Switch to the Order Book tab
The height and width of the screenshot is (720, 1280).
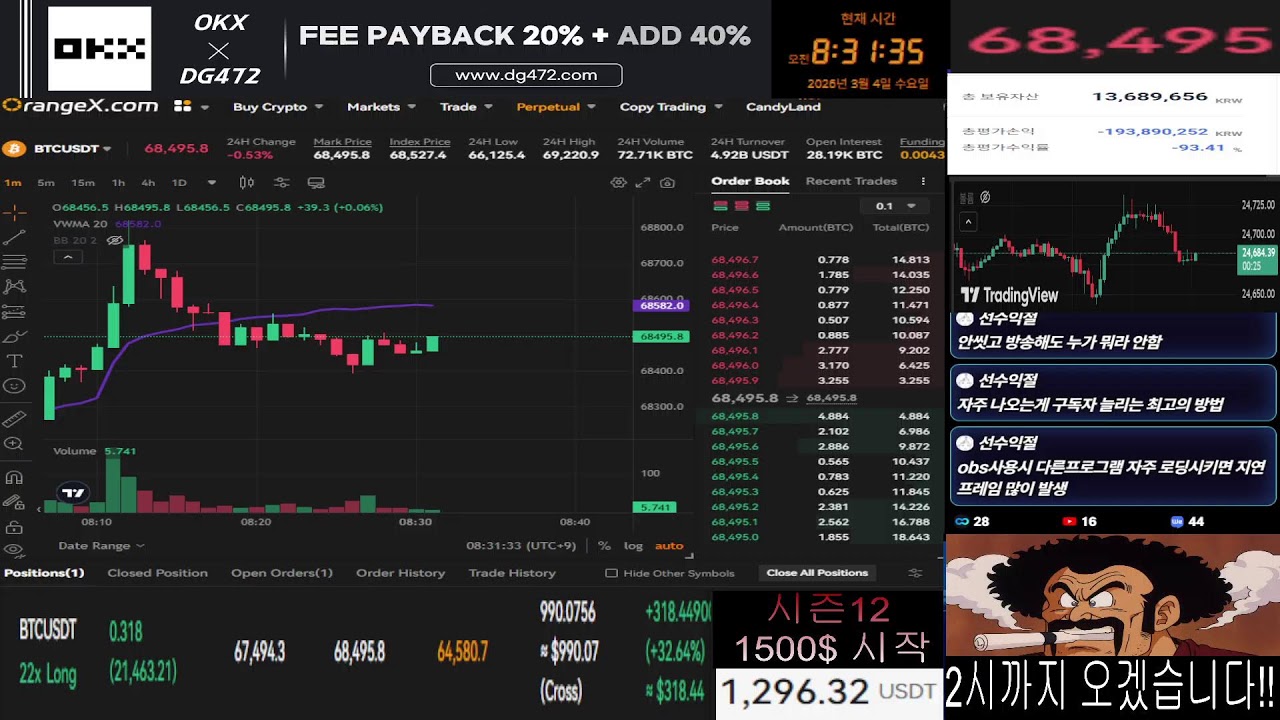[x=750, y=181]
